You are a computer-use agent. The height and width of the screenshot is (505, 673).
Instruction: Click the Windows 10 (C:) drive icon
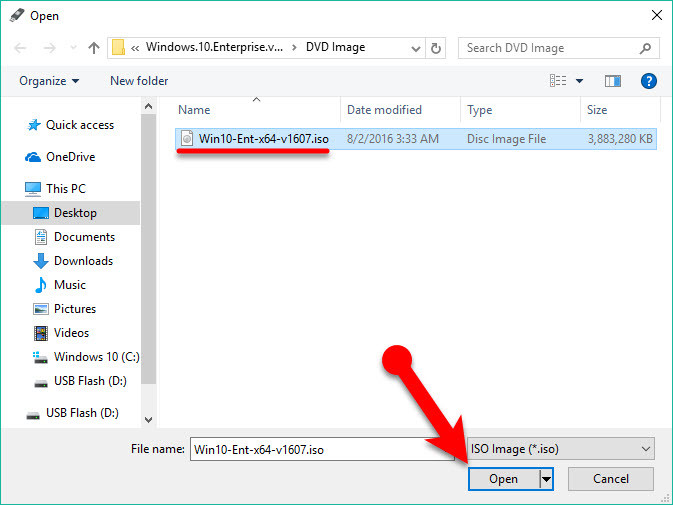coord(41,357)
